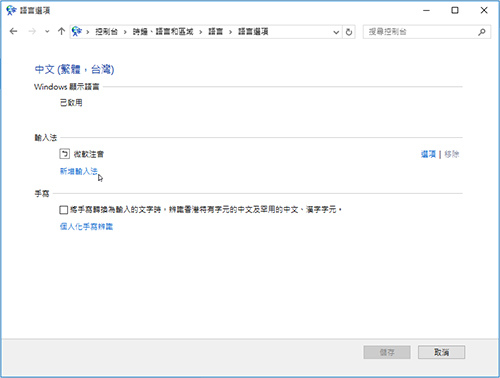
Task: Go back with the left arrow button
Action: pos(13,31)
